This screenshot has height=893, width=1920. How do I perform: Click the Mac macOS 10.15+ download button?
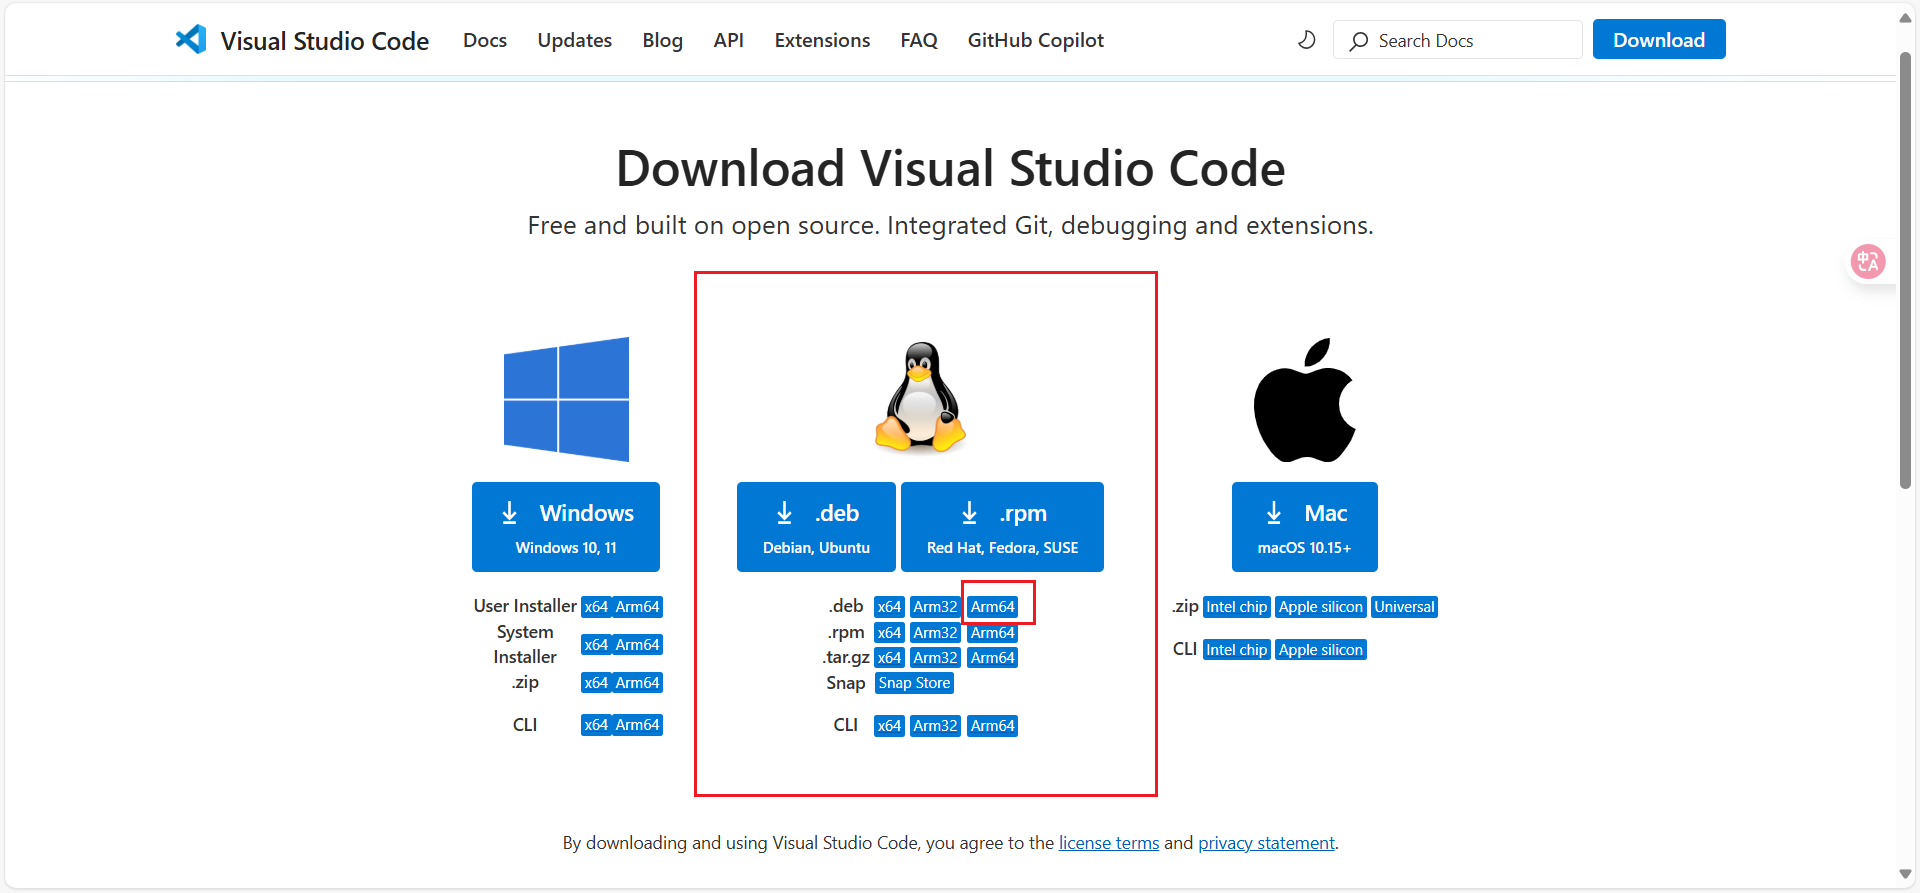[x=1304, y=527]
